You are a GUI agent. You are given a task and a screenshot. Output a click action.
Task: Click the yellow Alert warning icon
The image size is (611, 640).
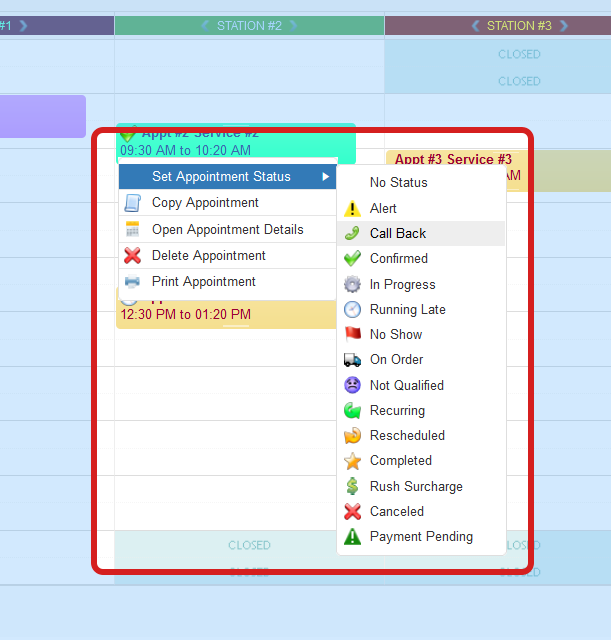[352, 209]
